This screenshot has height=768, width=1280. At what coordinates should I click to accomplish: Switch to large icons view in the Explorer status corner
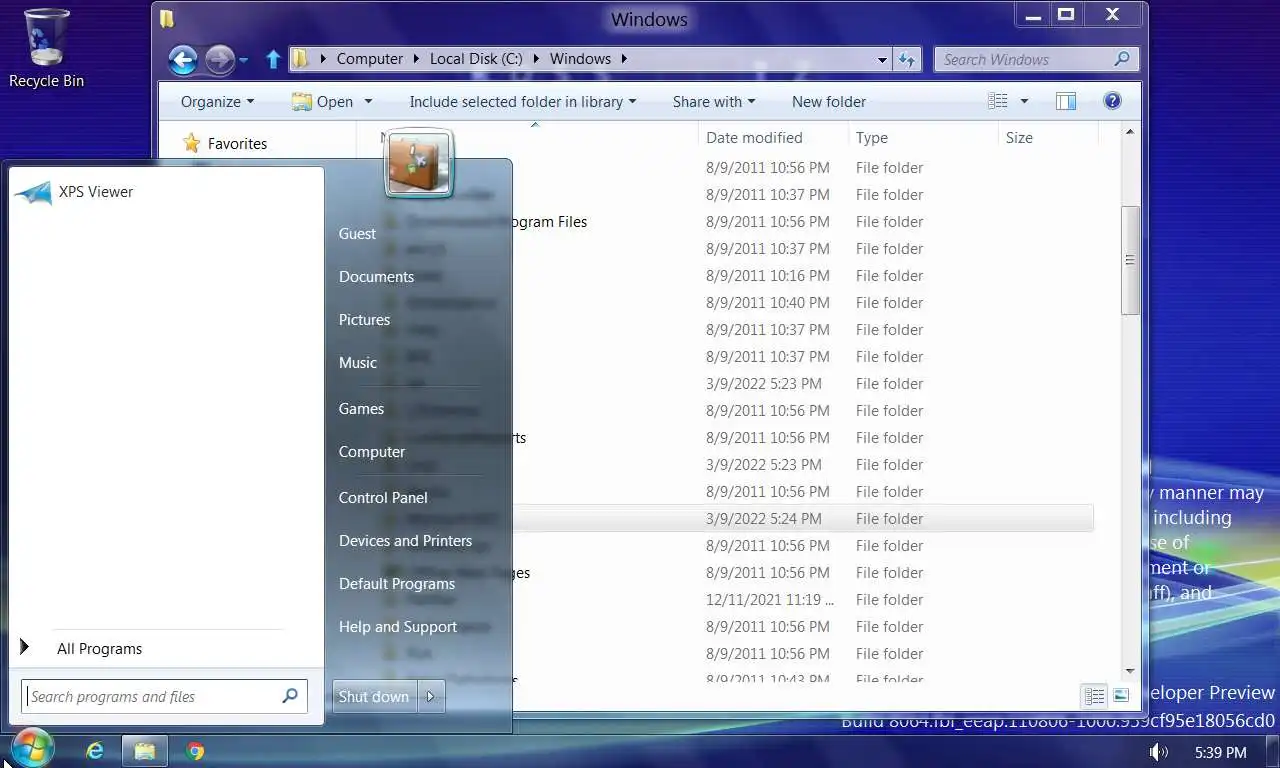(x=1121, y=696)
